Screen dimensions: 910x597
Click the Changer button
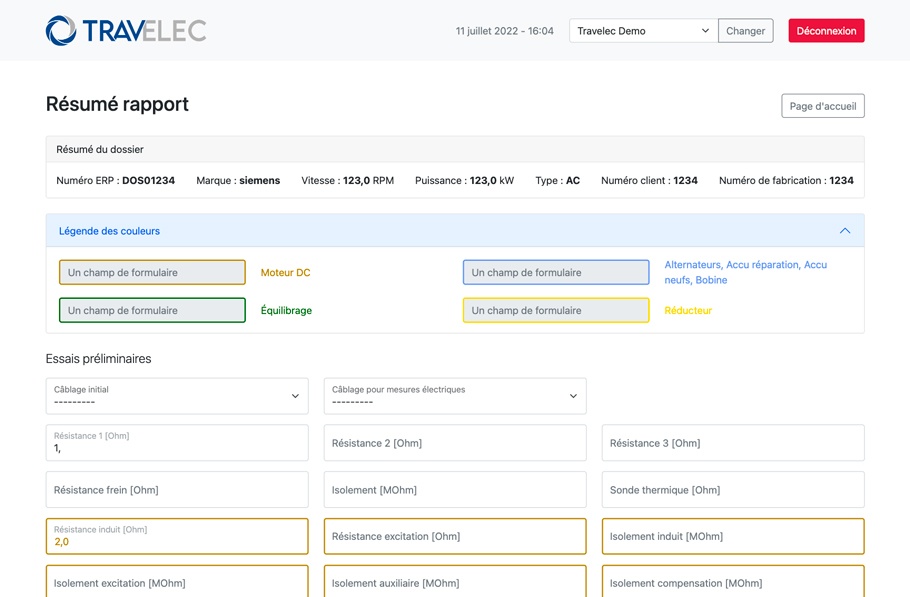tap(745, 31)
